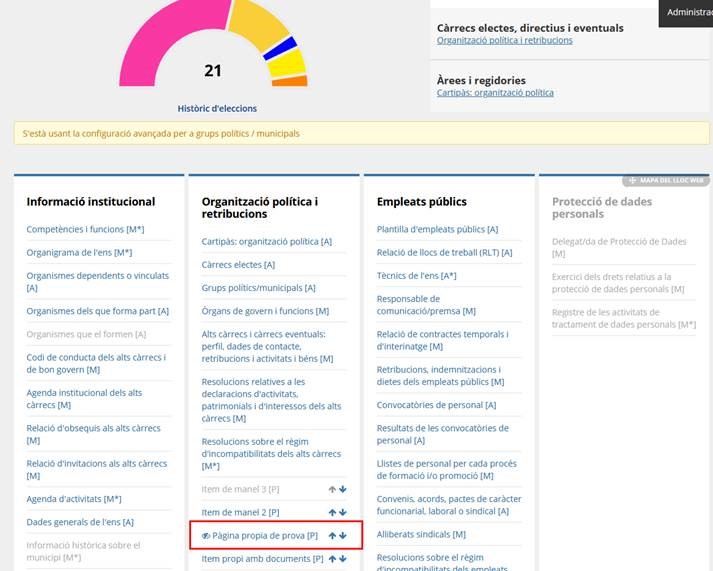Open 'Històric d'eleccions' link under chart
This screenshot has width=713, height=571.
[217, 108]
